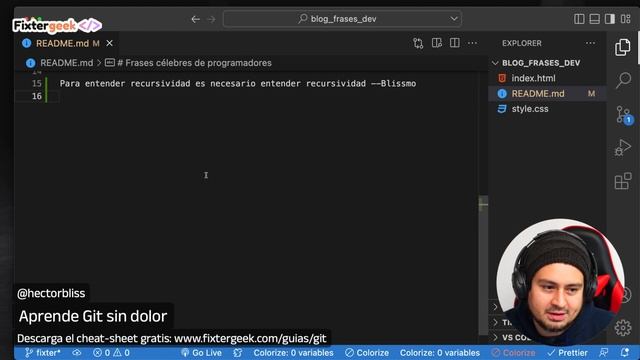Toggle the primary side bar layout icon
This screenshot has height=360, width=640.
pyautogui.click(x=579, y=19)
